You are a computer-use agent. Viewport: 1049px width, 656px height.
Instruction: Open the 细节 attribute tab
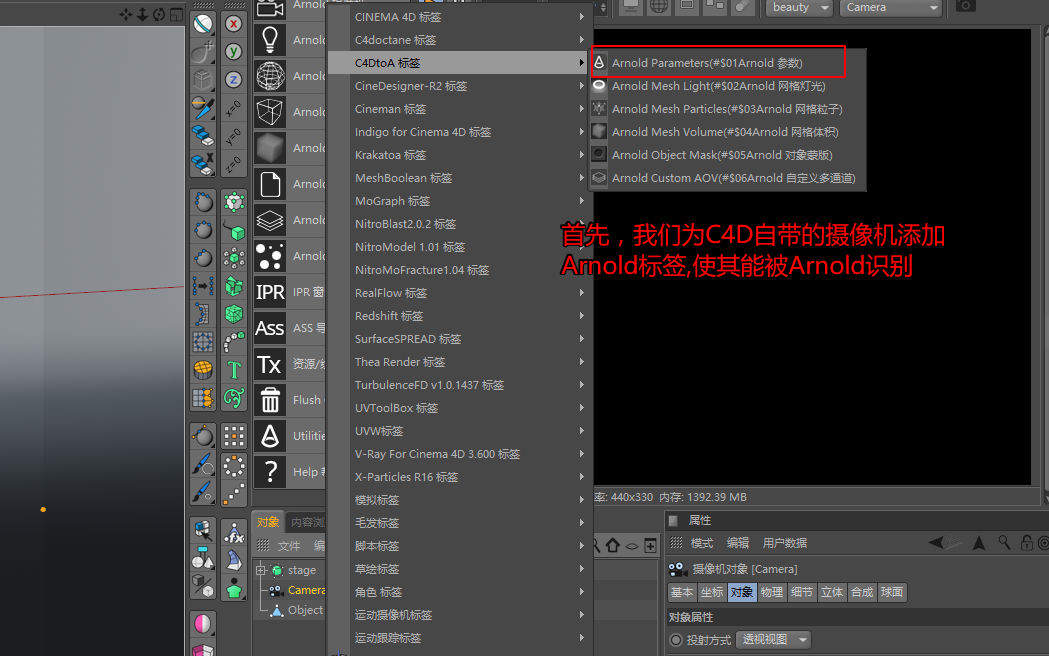(801, 592)
